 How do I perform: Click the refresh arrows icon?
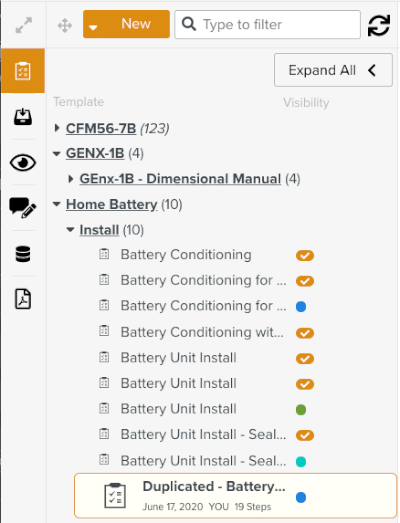pos(379,25)
